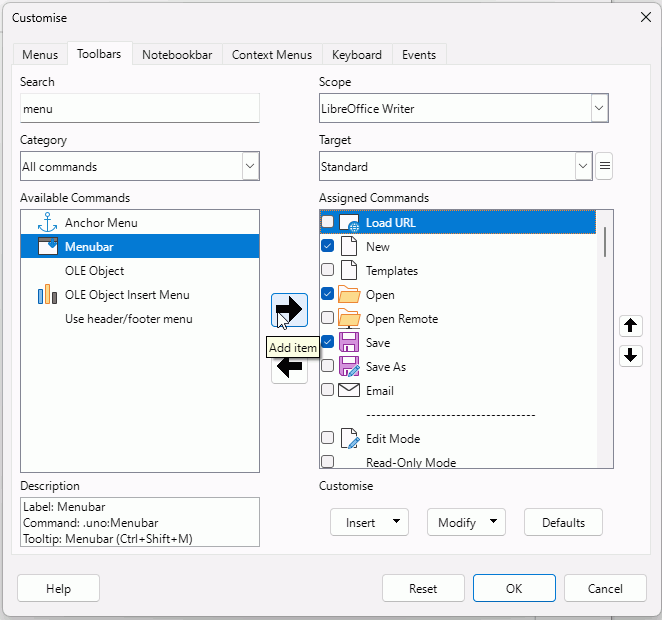The width and height of the screenshot is (662, 620).
Task: Open the Scope dropdown list
Action: click(598, 109)
